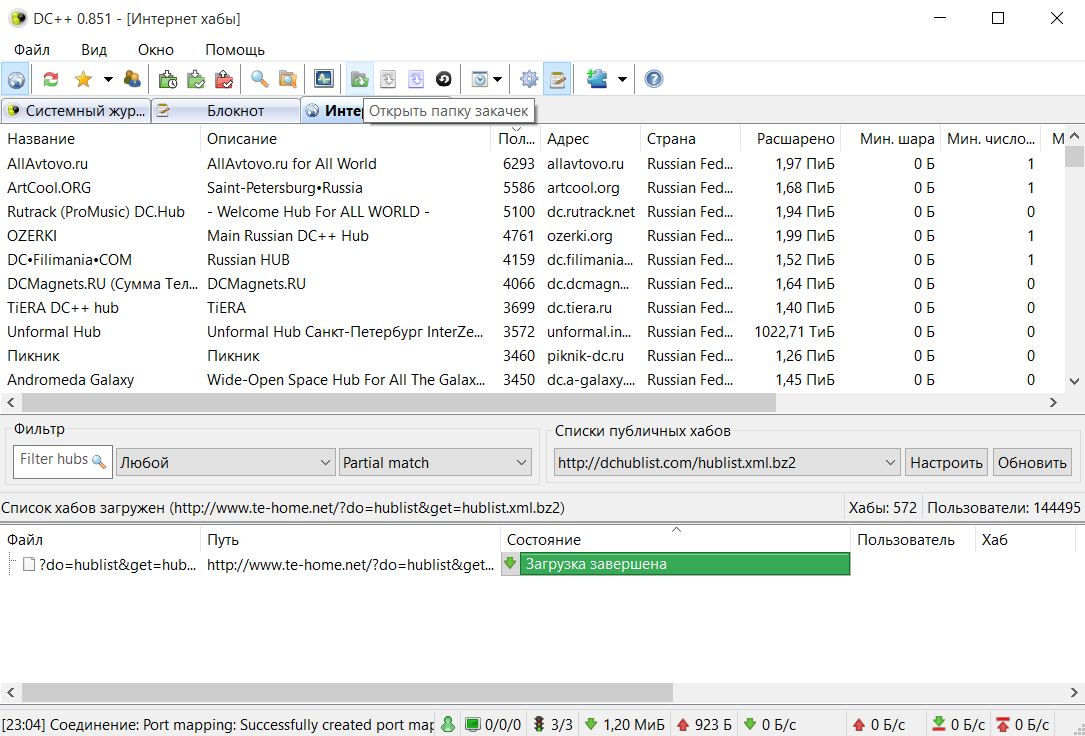Click the blue puzzle-piece plugins icon
This screenshot has height=736, width=1085.
(596, 80)
